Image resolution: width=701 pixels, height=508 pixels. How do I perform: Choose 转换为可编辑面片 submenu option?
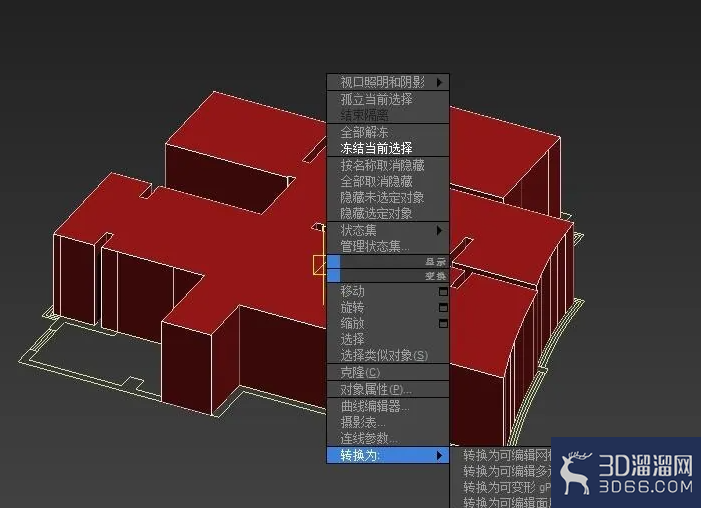point(501,502)
